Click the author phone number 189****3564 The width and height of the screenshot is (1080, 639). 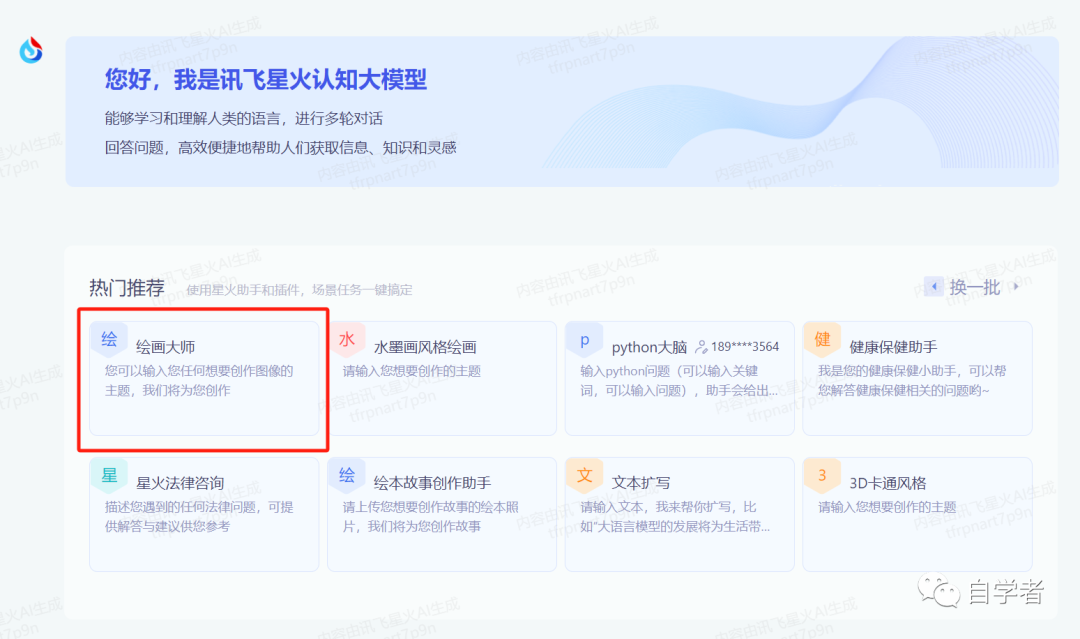tap(745, 347)
